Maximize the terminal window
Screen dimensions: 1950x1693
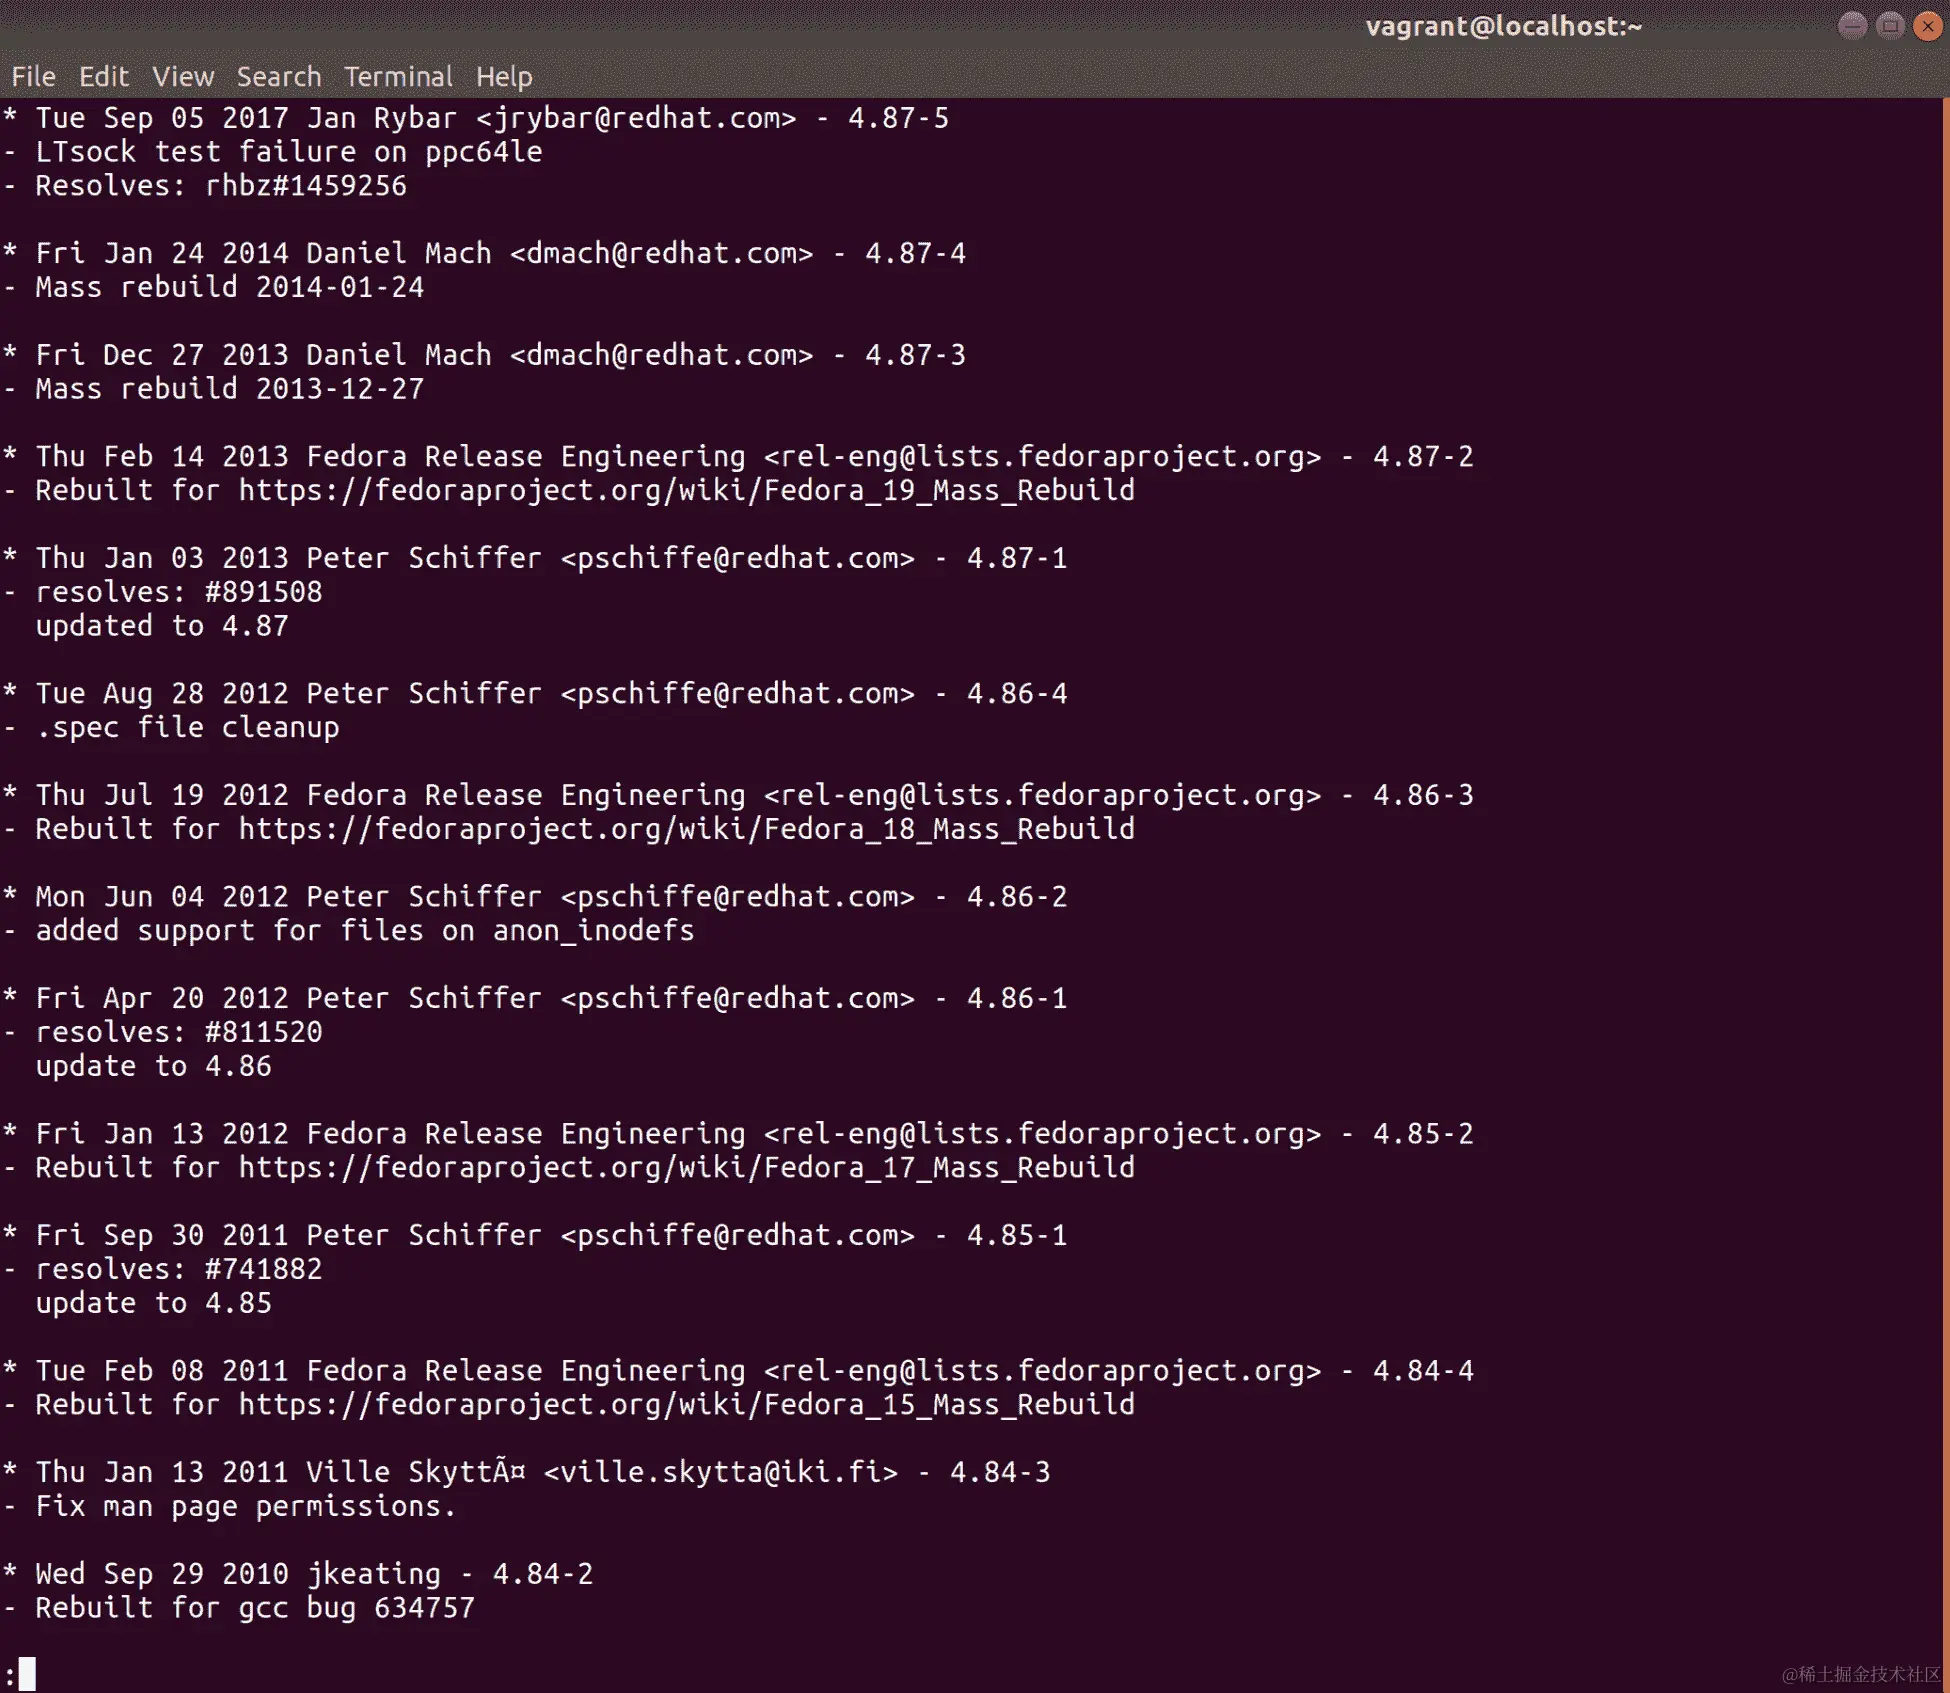click(x=1889, y=26)
